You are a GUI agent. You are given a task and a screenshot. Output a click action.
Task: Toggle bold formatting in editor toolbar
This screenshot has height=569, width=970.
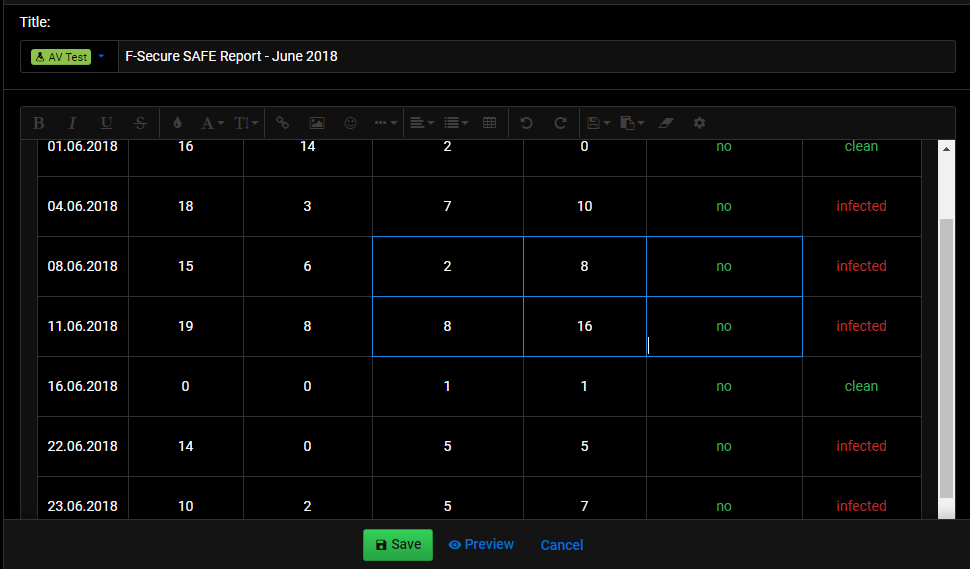(38, 123)
